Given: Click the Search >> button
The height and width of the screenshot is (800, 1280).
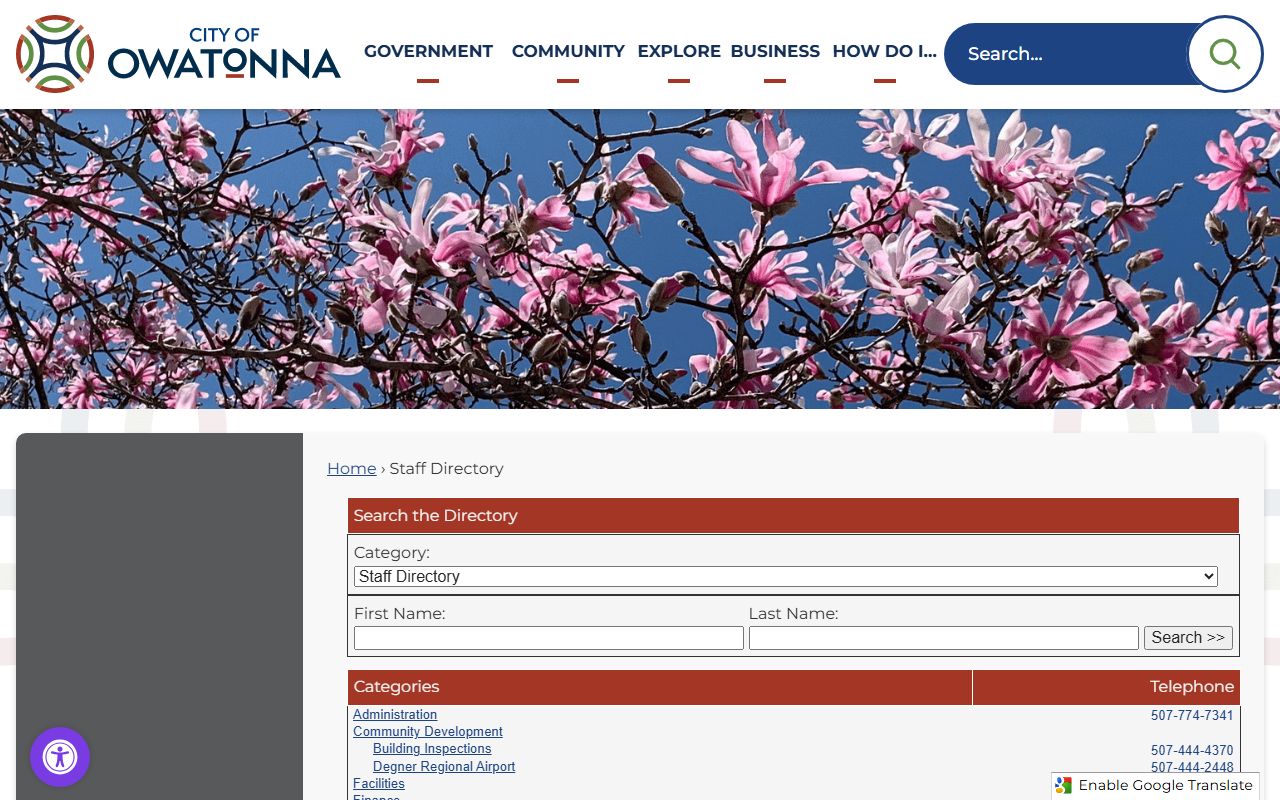Looking at the screenshot, I should tap(1188, 638).
